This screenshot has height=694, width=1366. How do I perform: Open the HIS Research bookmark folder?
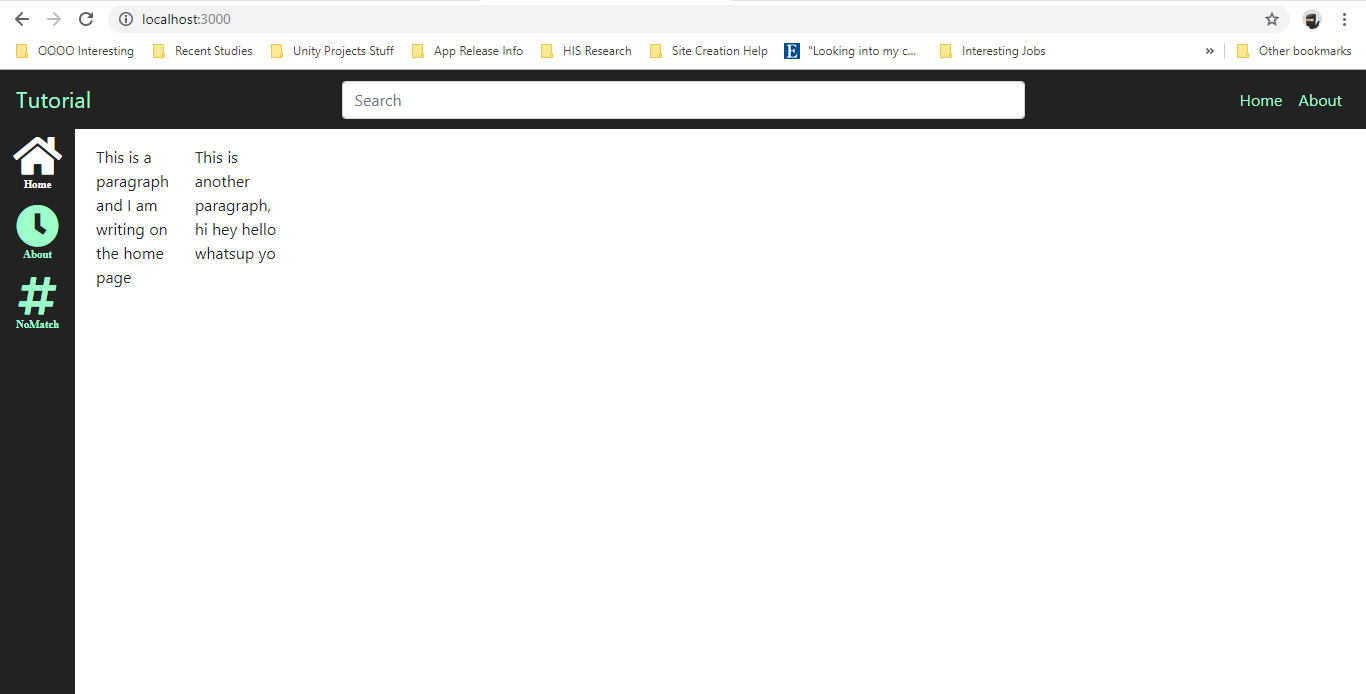click(x=586, y=51)
